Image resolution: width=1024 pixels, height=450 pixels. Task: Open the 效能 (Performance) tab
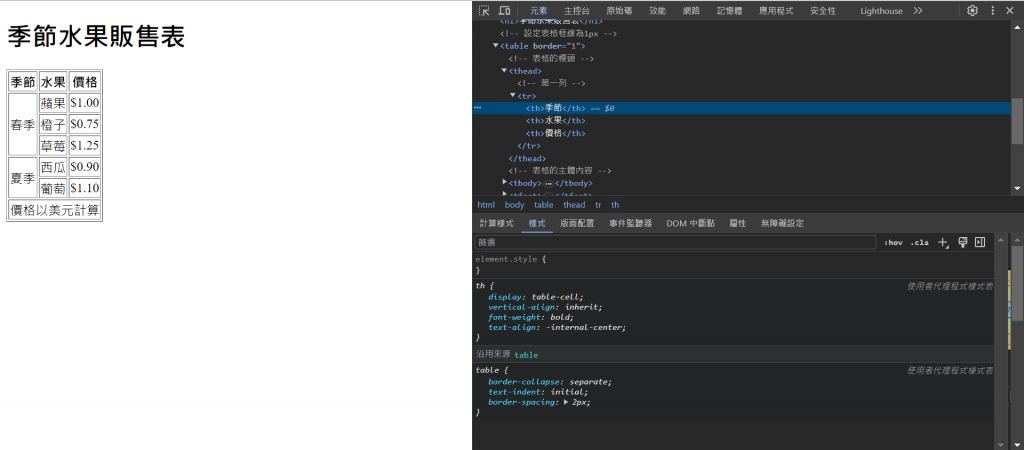[658, 11]
